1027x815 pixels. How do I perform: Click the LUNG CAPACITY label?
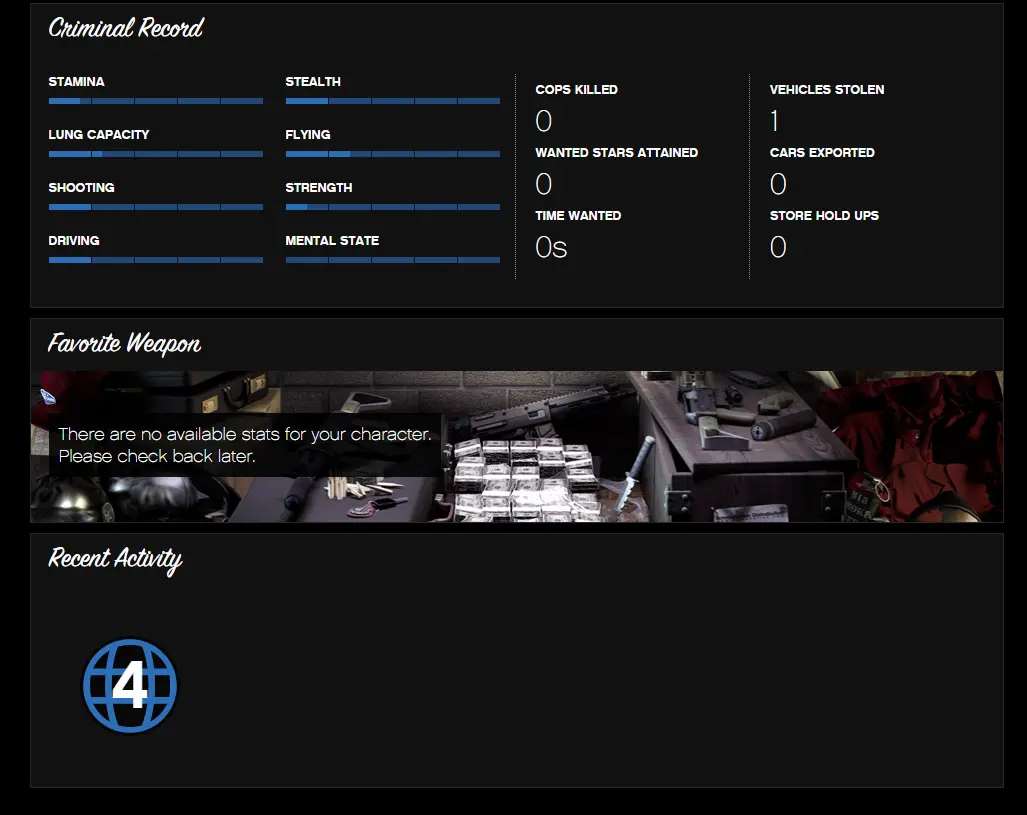tap(99, 135)
